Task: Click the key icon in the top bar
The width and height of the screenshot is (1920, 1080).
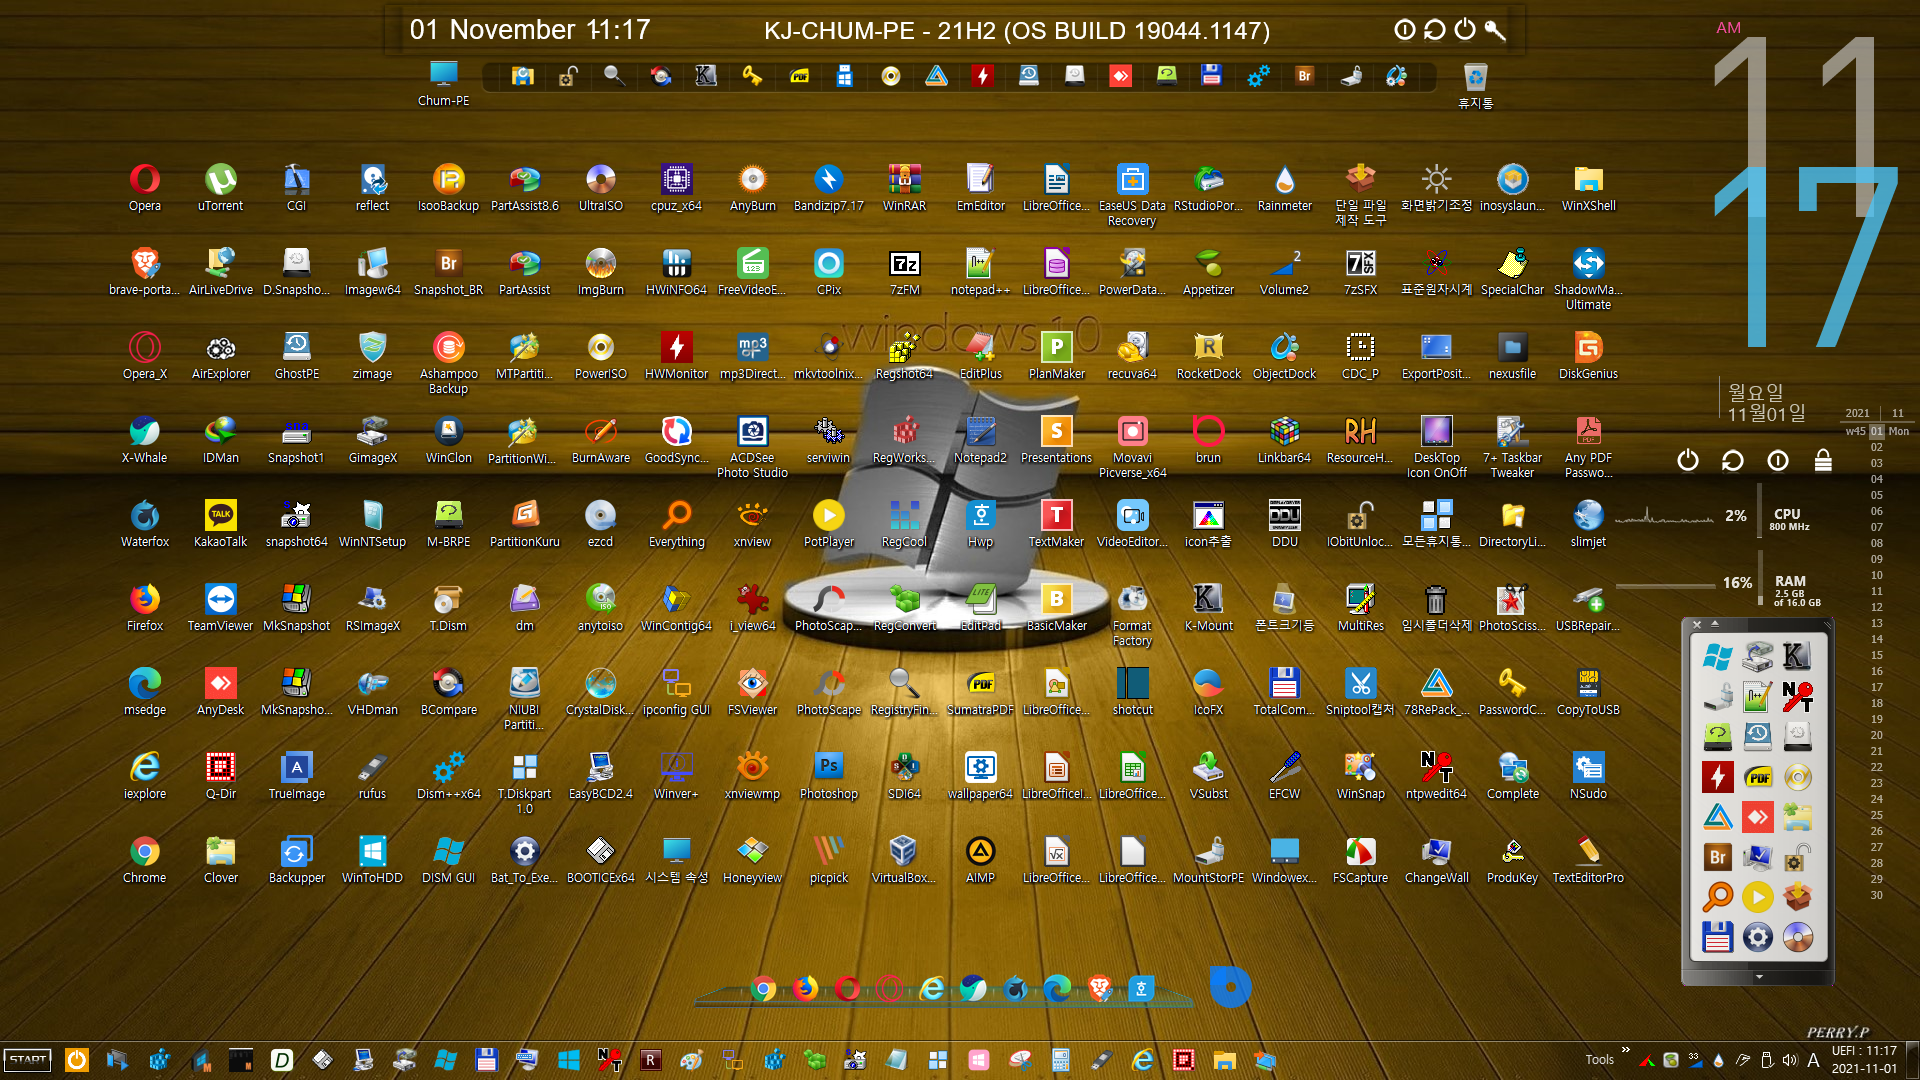Action: 1495,29
